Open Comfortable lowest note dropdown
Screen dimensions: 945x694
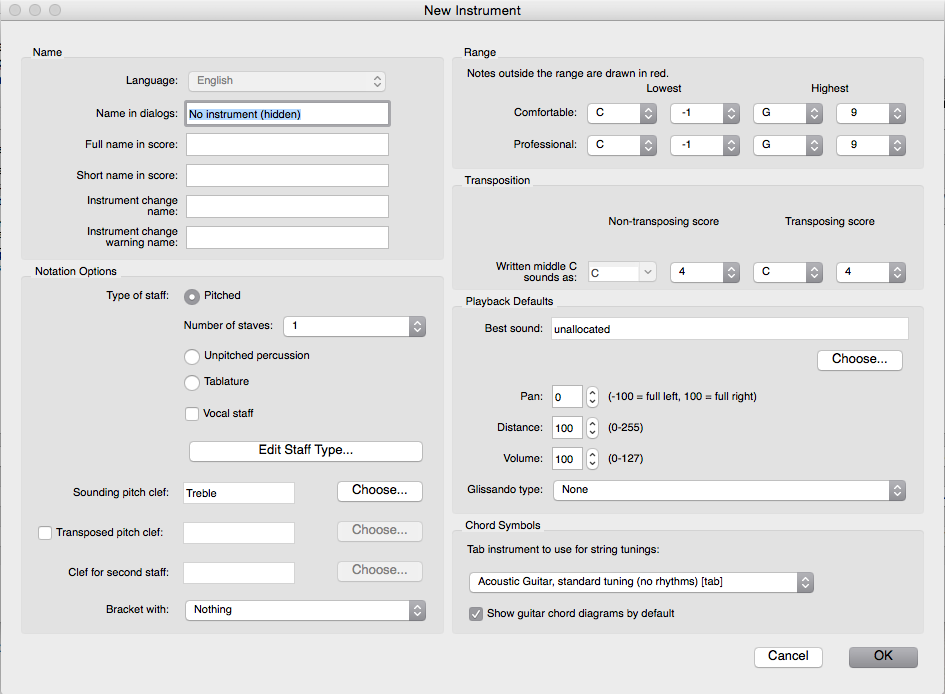[x=621, y=113]
